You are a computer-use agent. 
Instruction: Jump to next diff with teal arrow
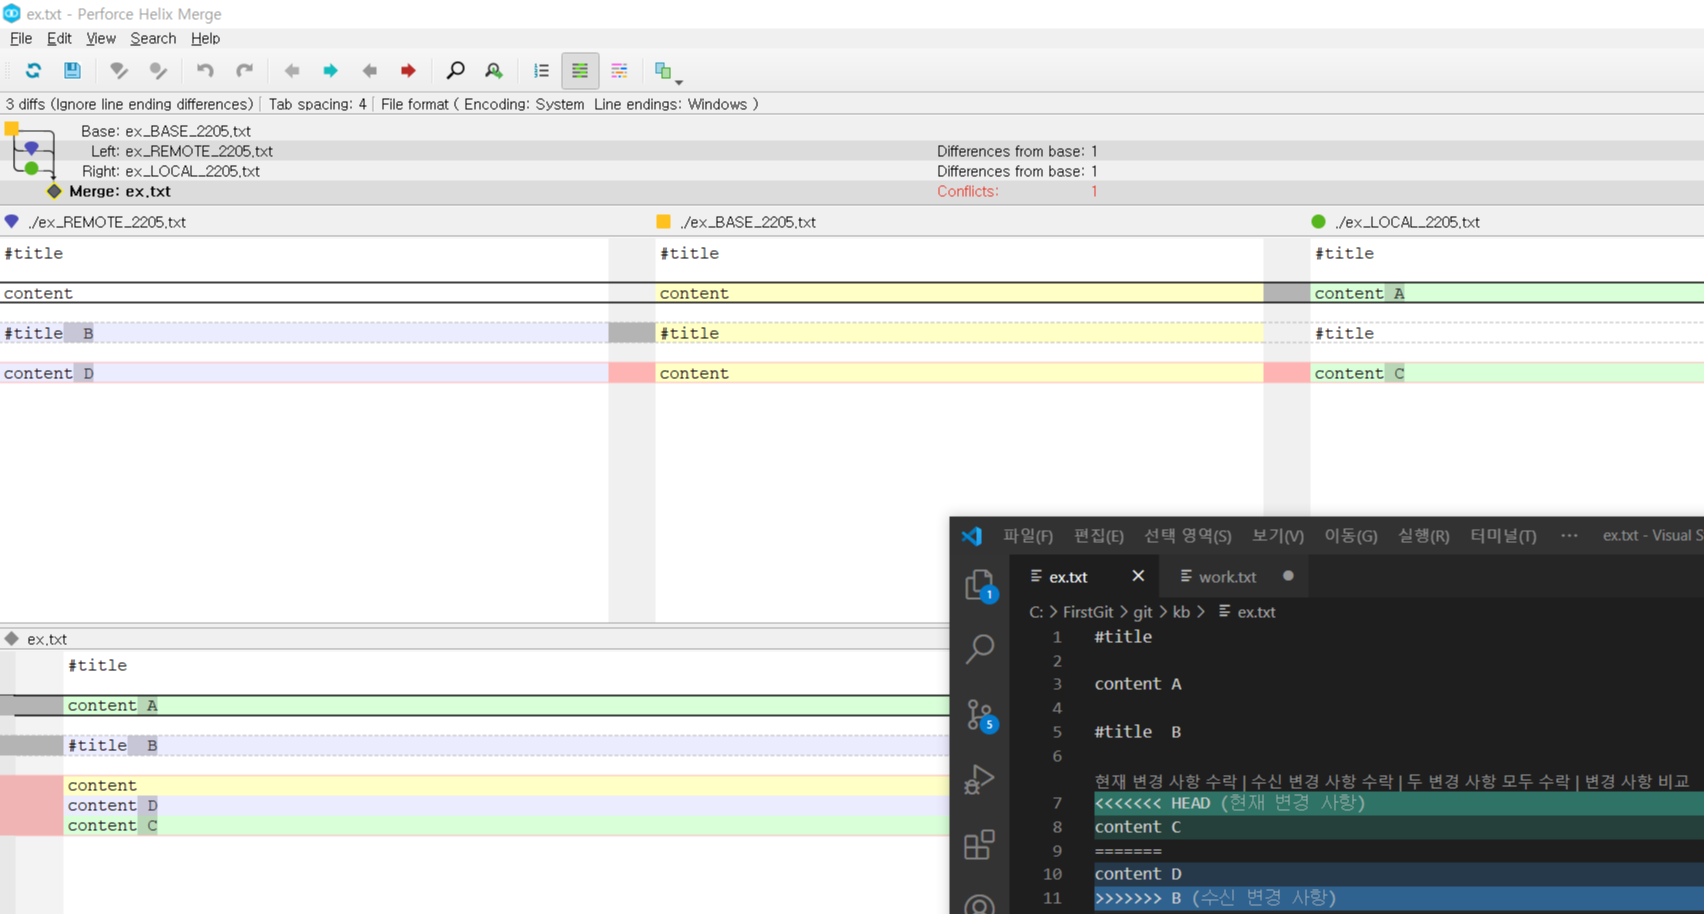330,71
